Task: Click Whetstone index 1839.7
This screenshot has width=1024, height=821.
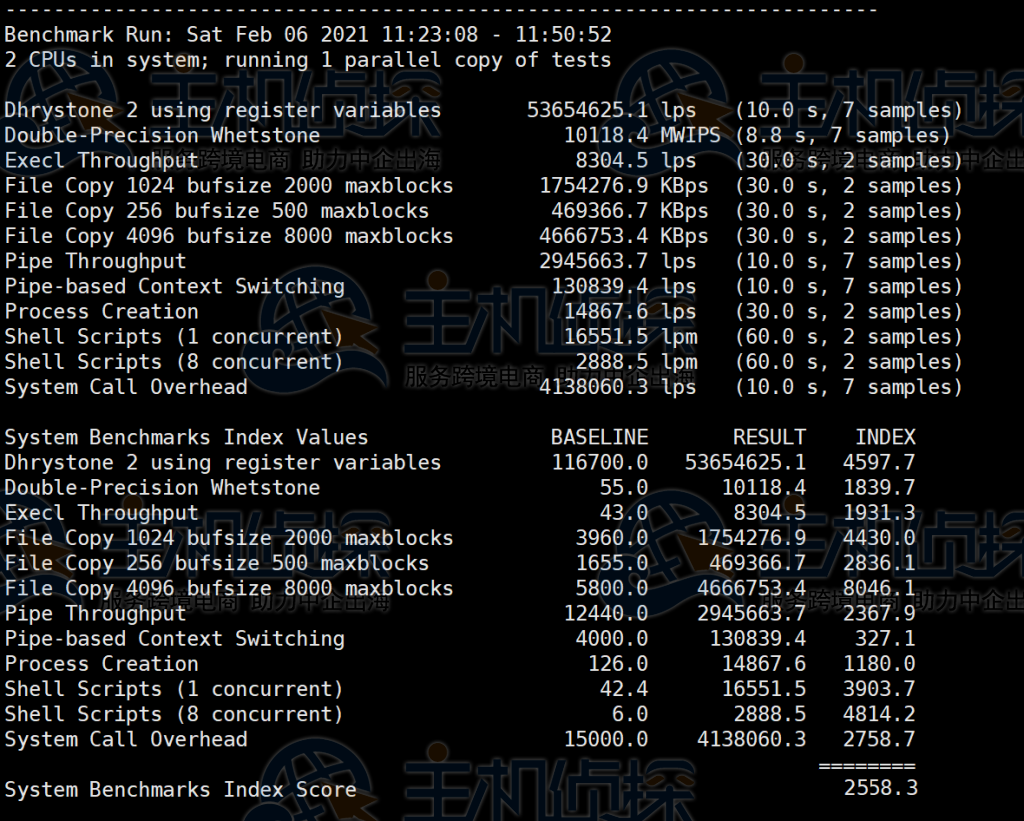Action: pos(879,488)
